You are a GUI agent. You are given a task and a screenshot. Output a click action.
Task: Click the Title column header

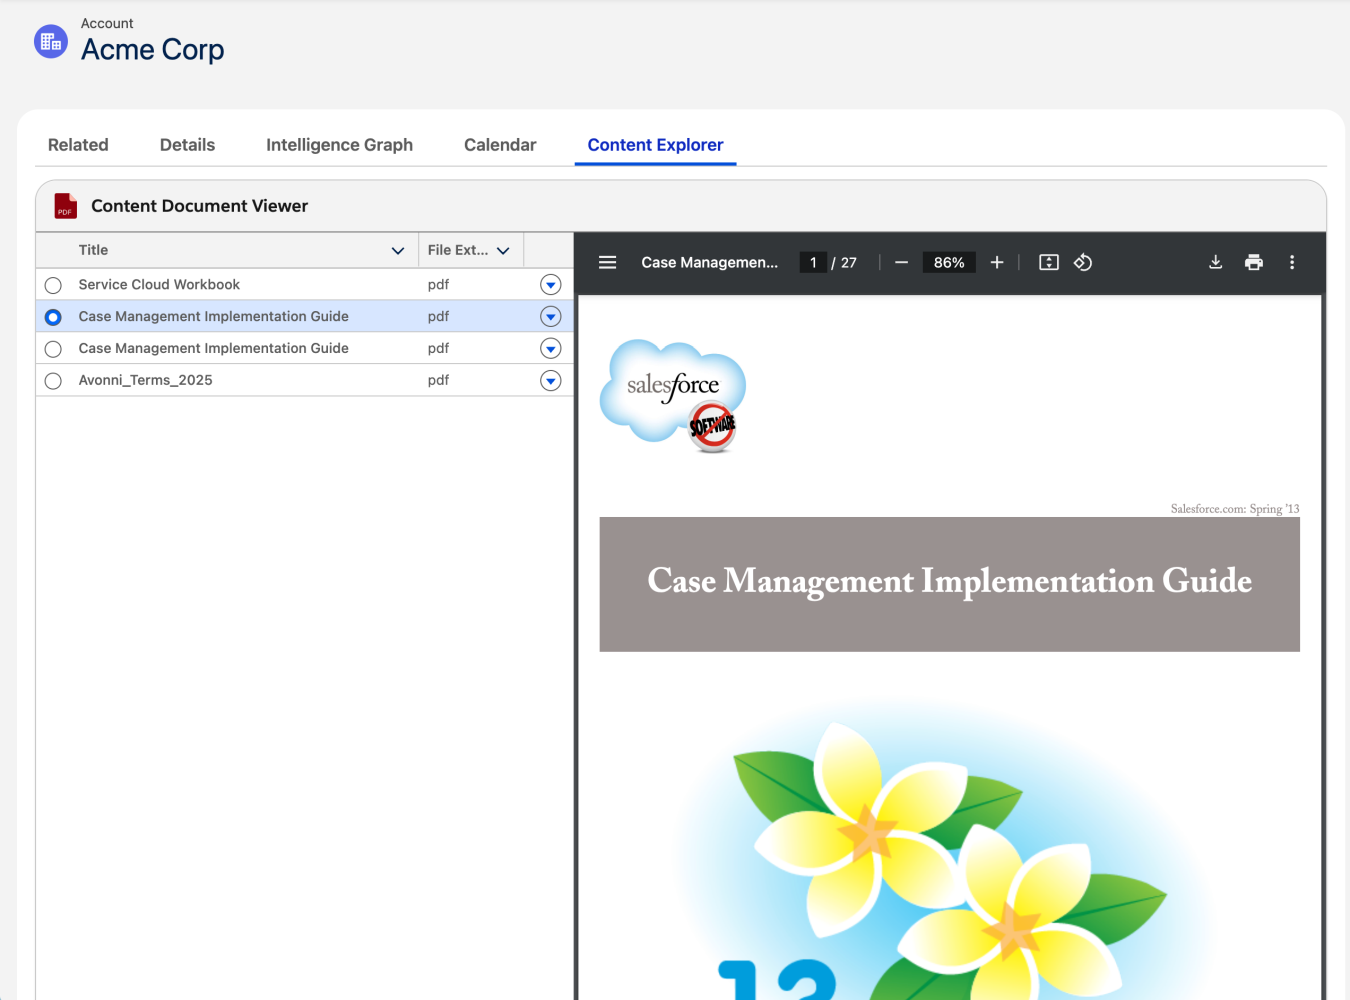(x=227, y=250)
